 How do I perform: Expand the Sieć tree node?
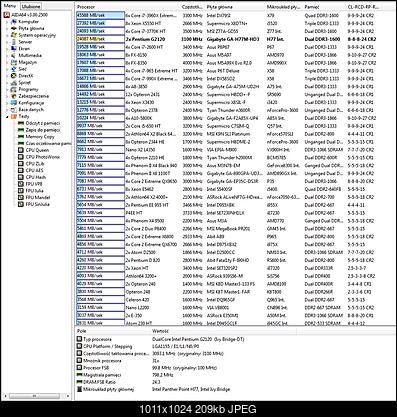(x=7, y=69)
